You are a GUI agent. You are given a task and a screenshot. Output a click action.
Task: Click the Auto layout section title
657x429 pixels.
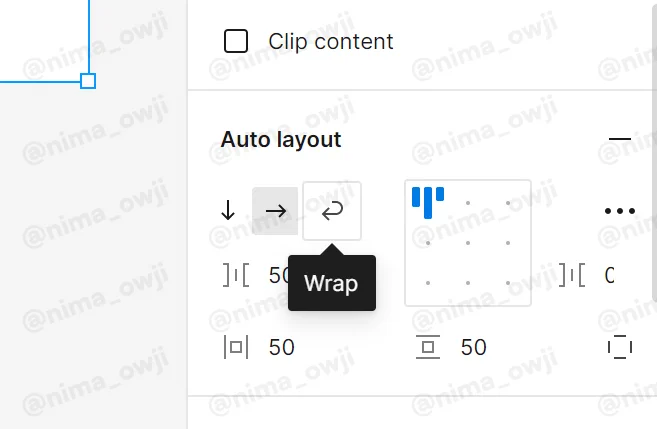tap(281, 140)
